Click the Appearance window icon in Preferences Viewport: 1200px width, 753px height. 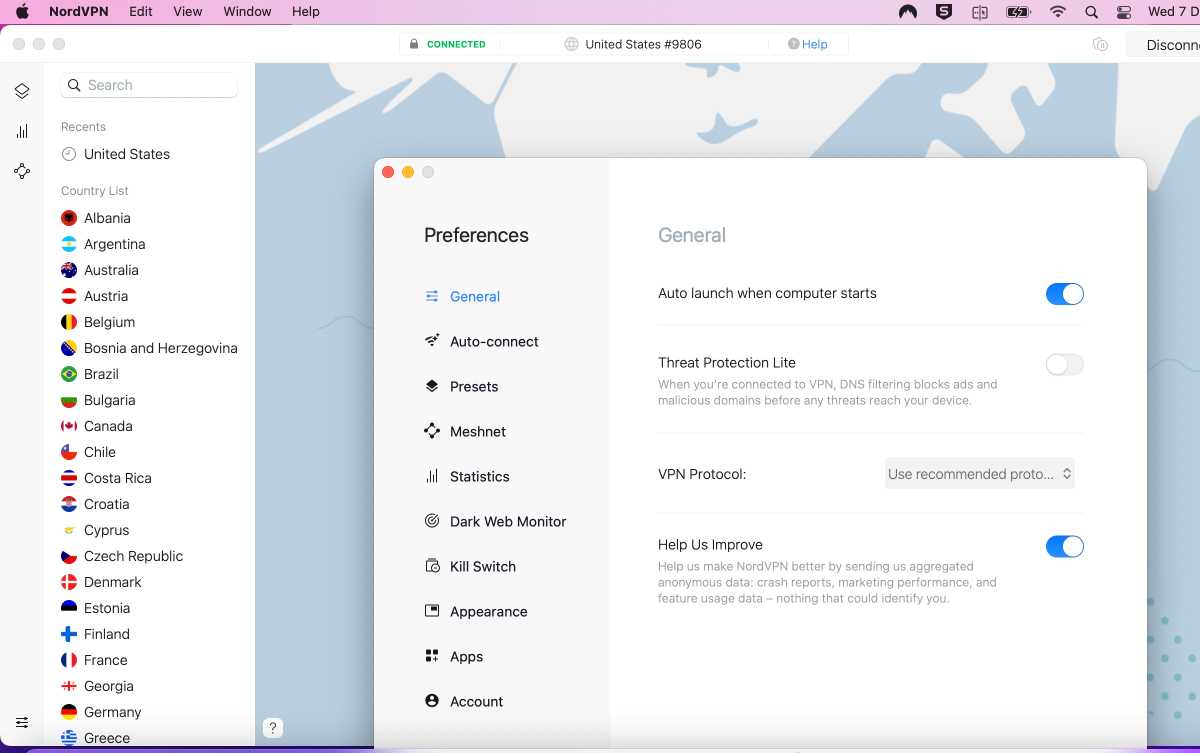[432, 611]
